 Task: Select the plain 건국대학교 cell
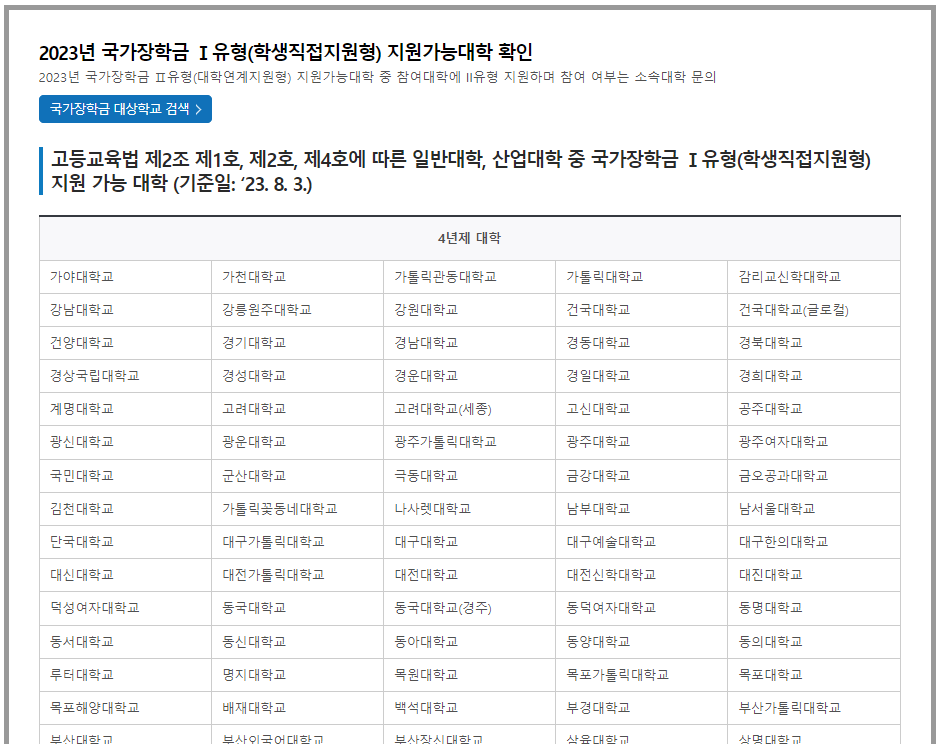[x=641, y=310]
